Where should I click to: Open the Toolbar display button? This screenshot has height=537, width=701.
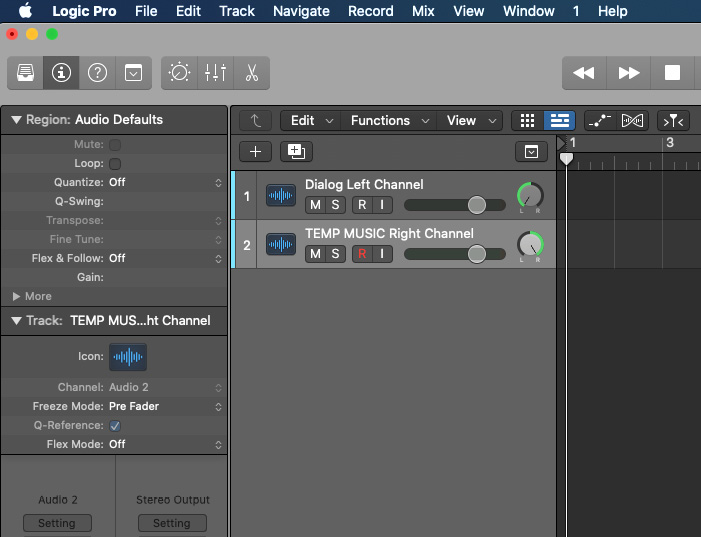(x=133, y=72)
